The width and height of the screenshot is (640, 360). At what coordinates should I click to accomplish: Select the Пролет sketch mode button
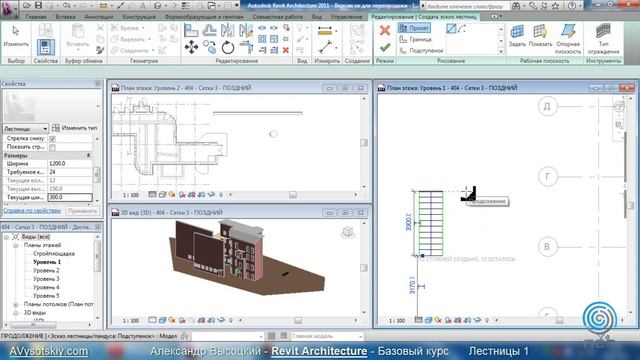(414, 28)
